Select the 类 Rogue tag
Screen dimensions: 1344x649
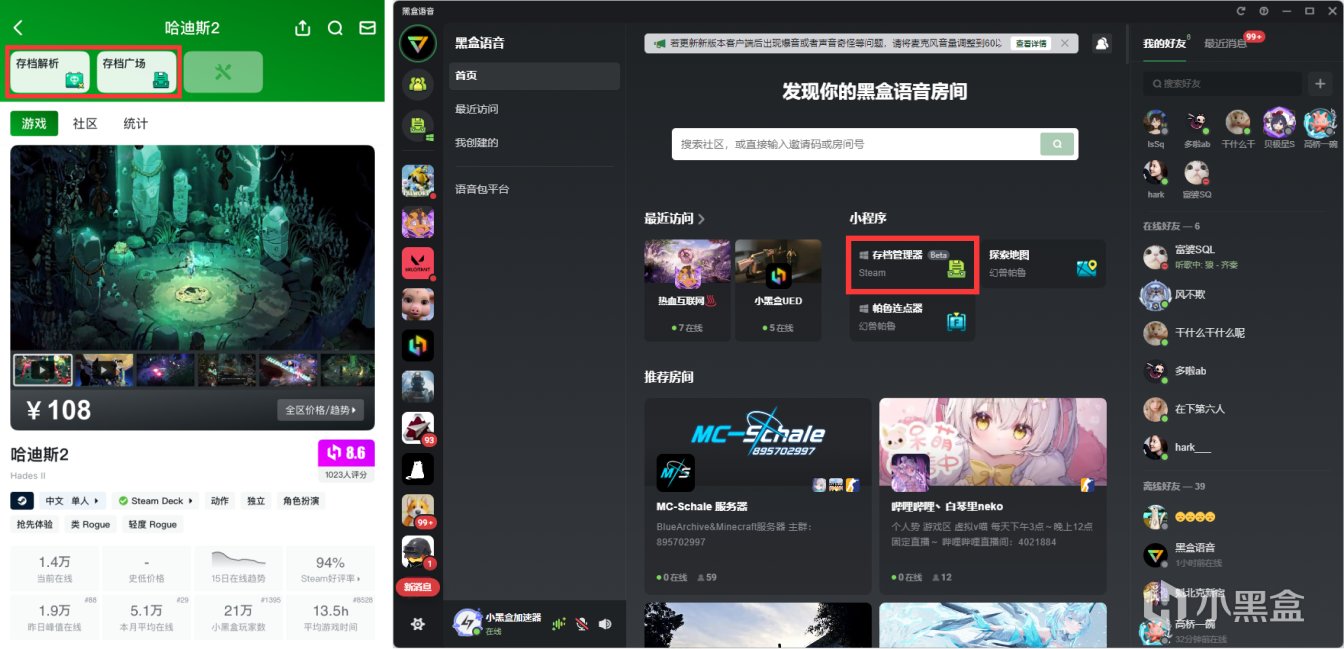[x=90, y=524]
